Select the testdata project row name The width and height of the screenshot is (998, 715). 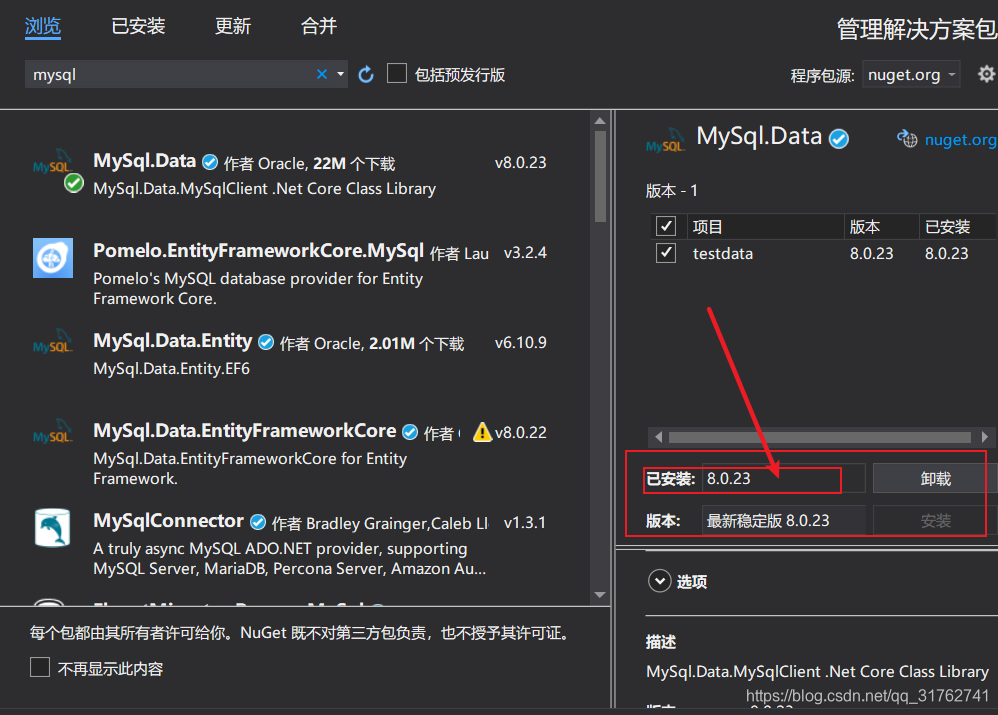pos(722,253)
